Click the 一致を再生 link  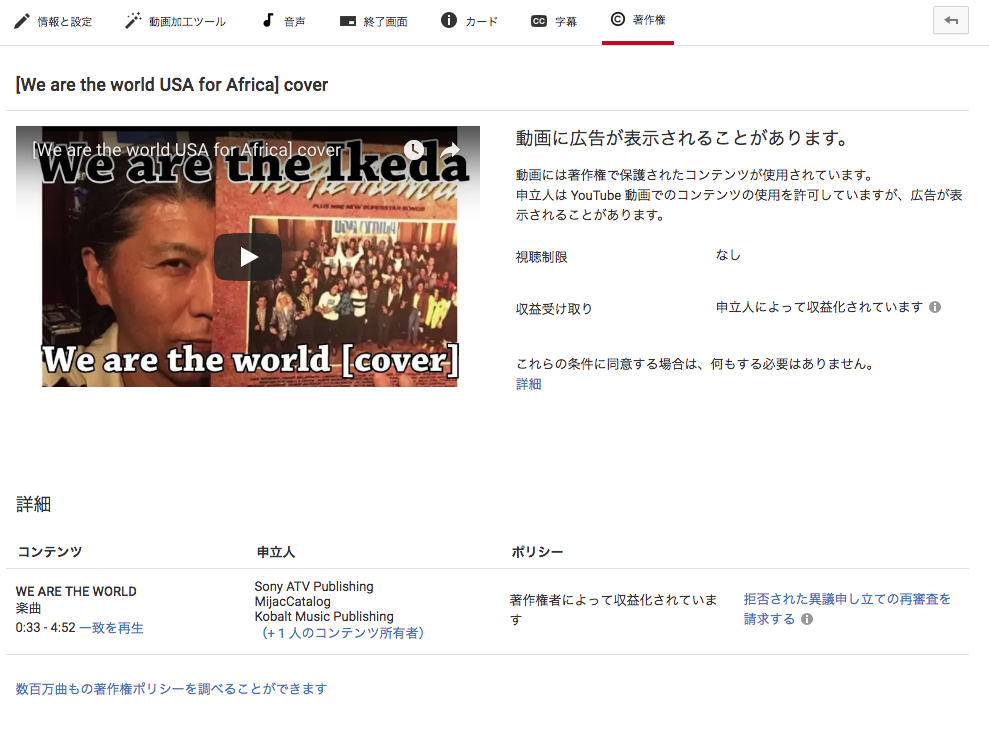[x=112, y=628]
